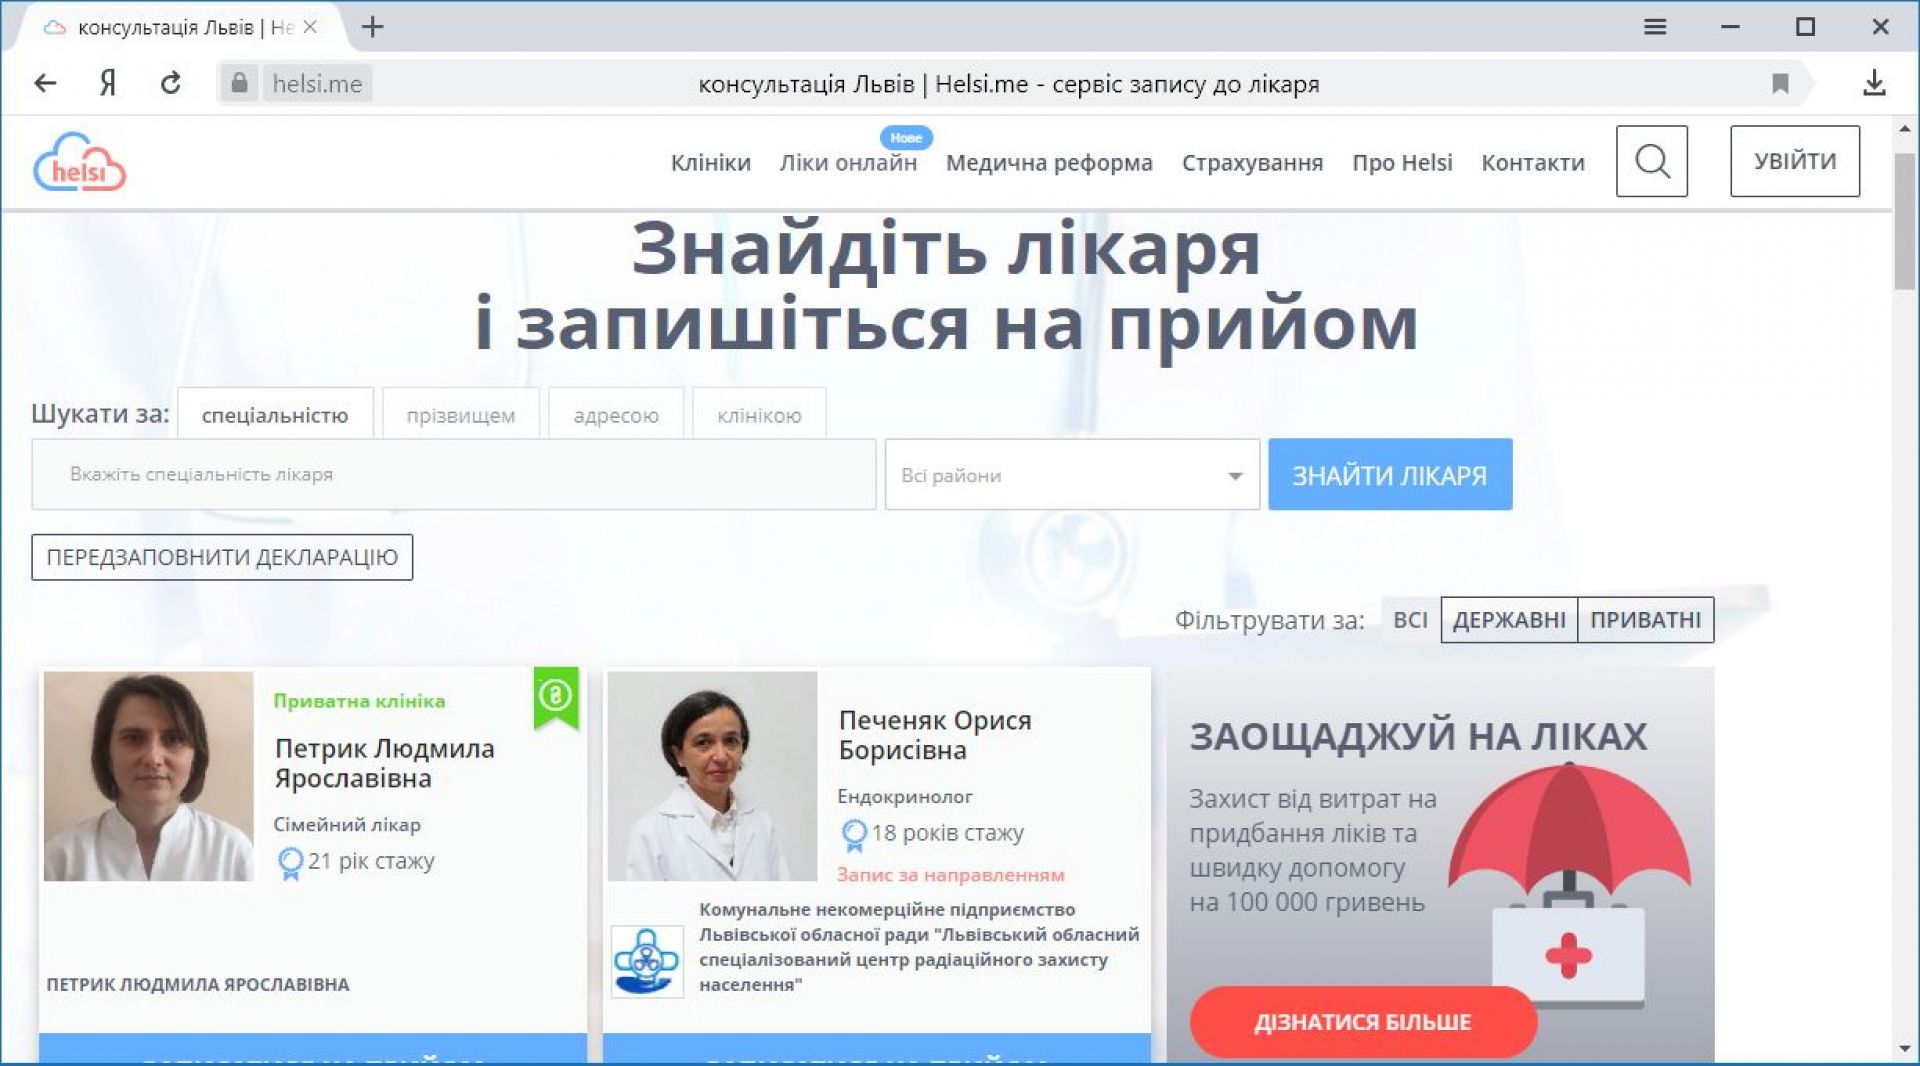The image size is (1920, 1066).
Task: Click the scrollbar up arrow
Action: click(x=1904, y=130)
